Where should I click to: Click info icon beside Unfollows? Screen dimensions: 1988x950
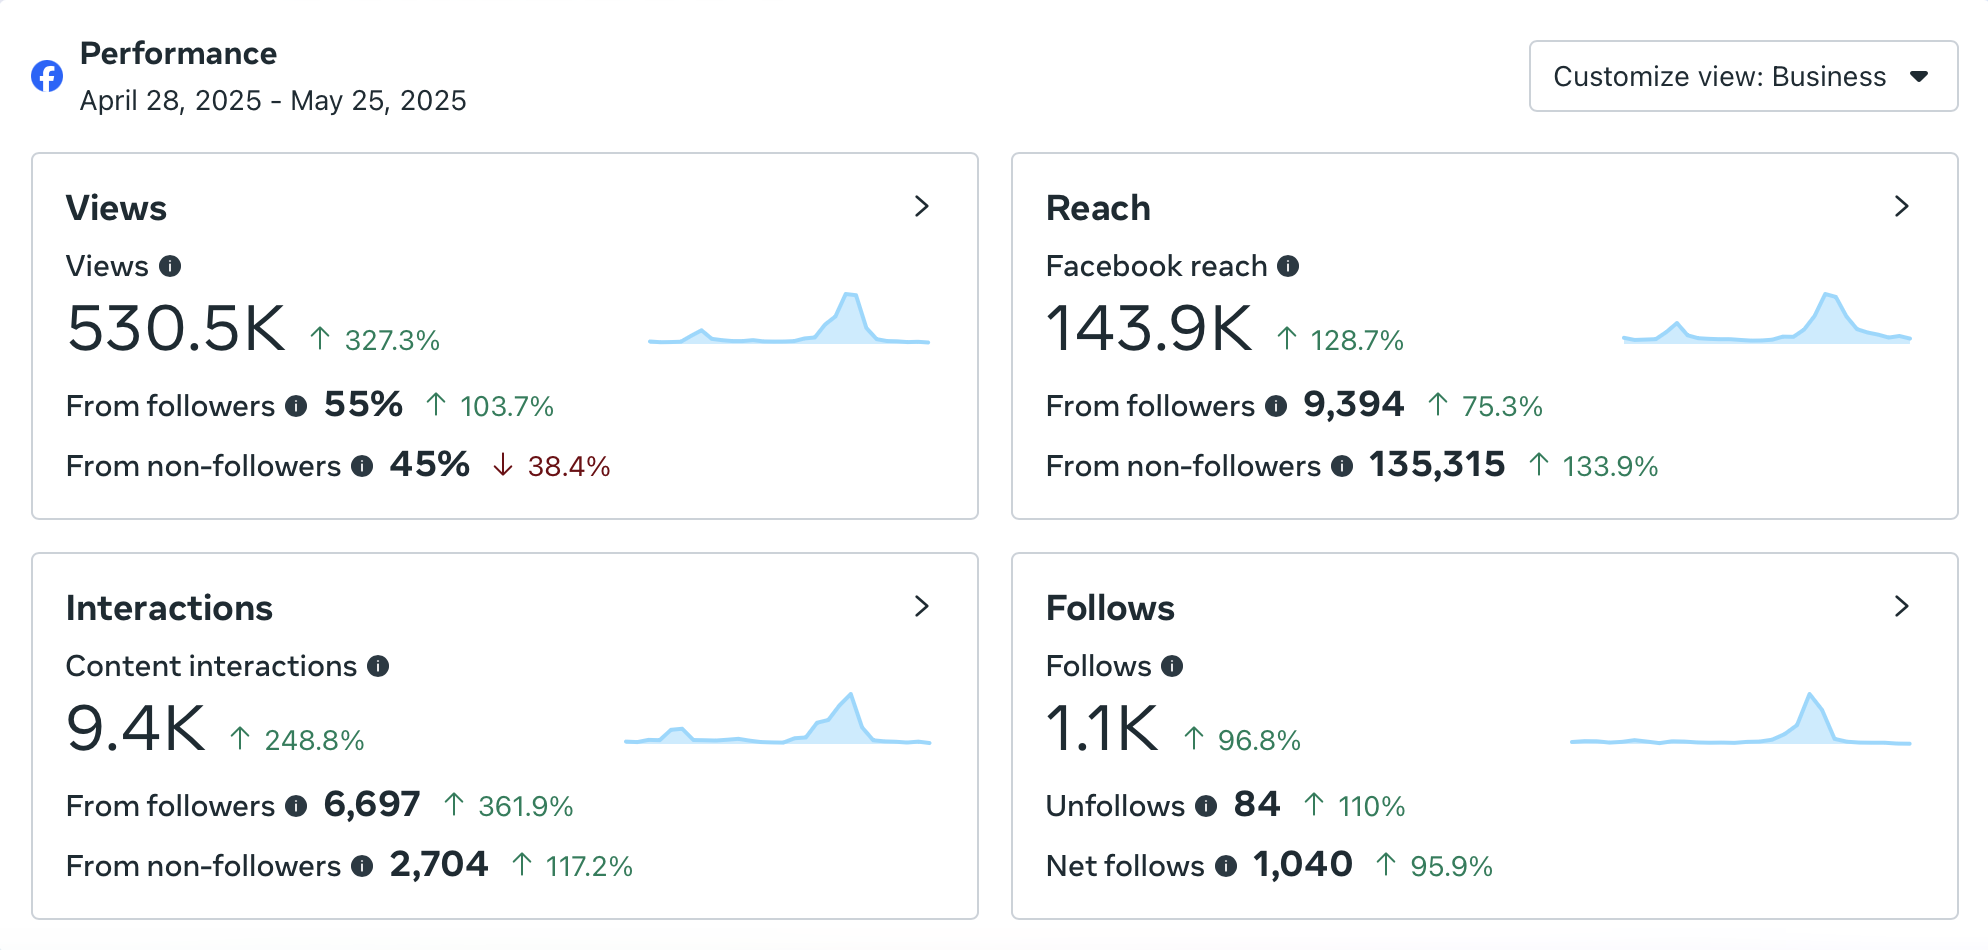1206,806
